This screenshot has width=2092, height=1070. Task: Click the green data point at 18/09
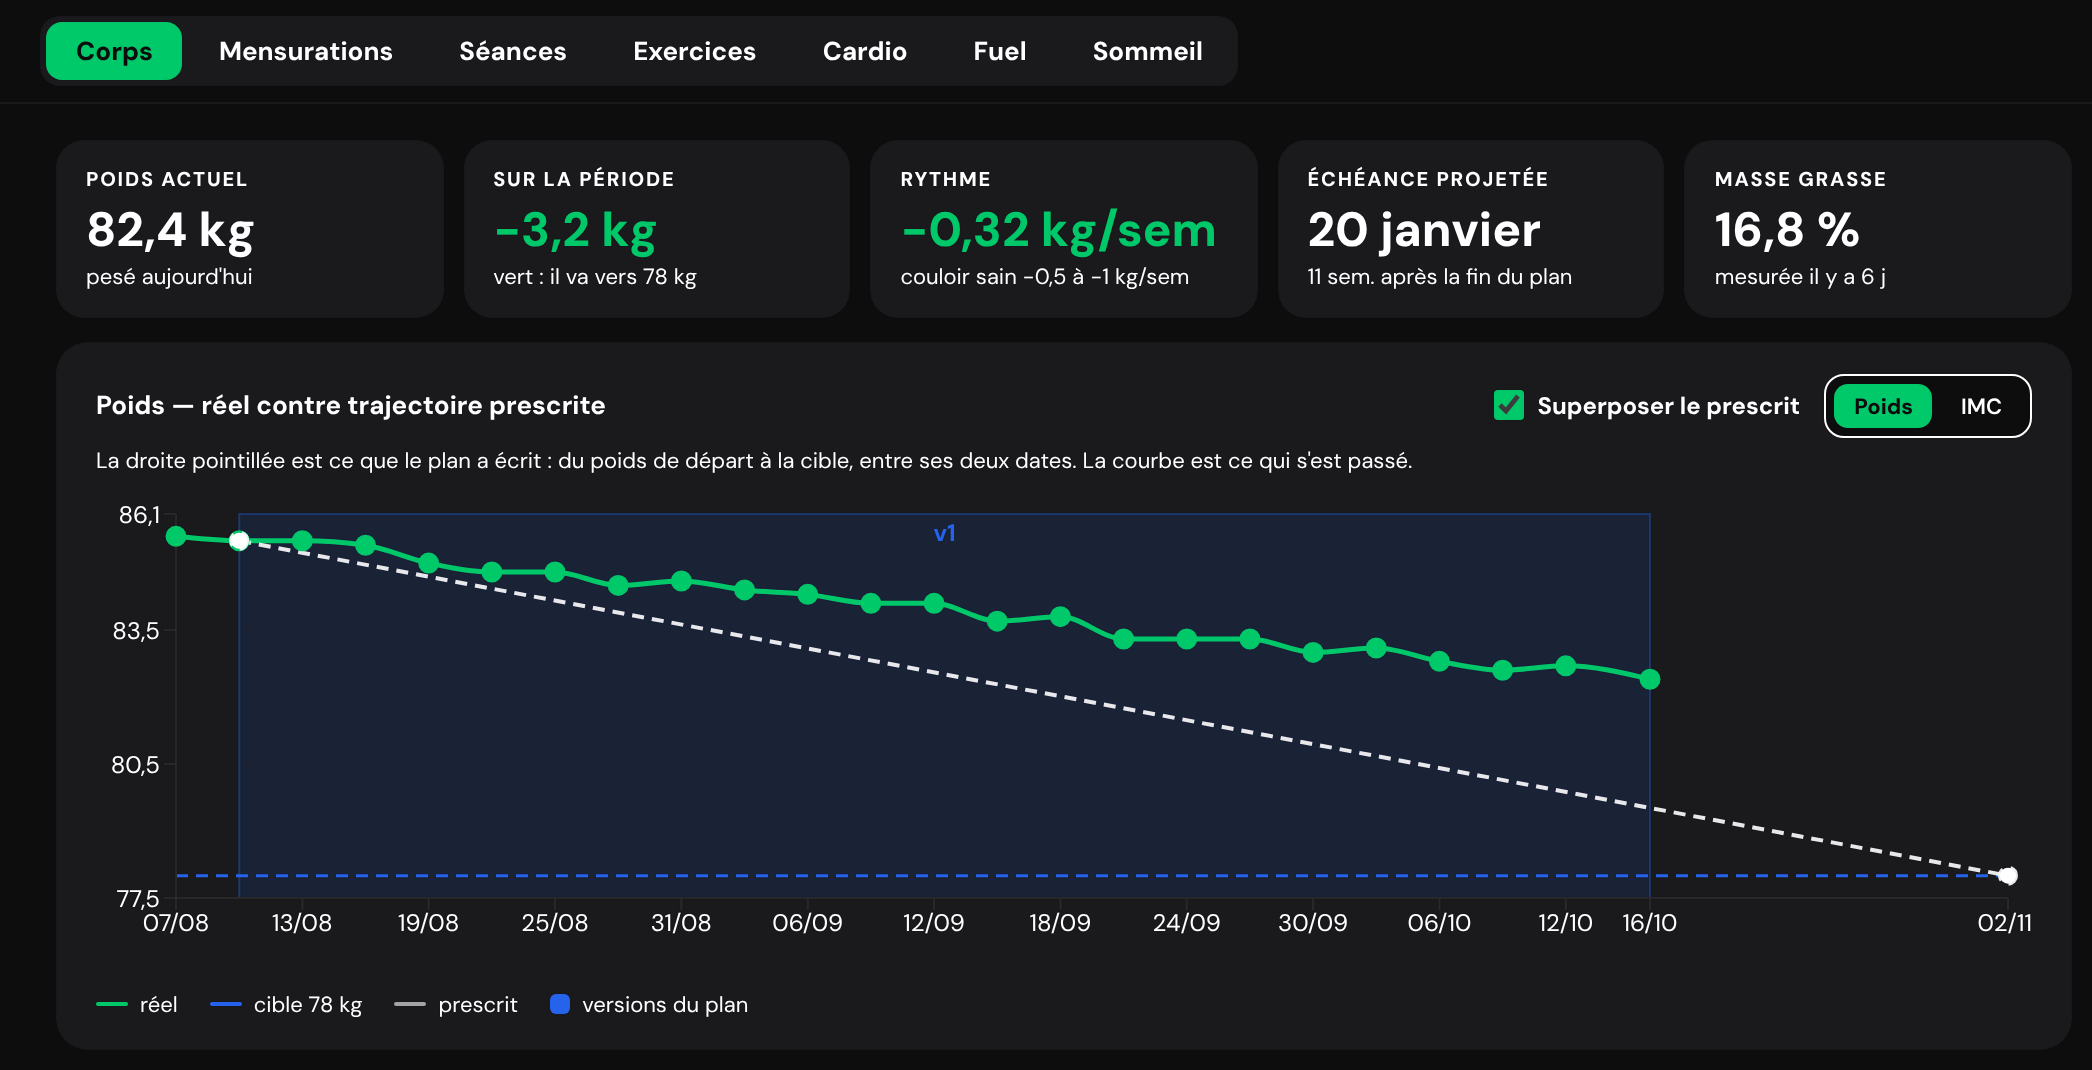(x=1061, y=617)
